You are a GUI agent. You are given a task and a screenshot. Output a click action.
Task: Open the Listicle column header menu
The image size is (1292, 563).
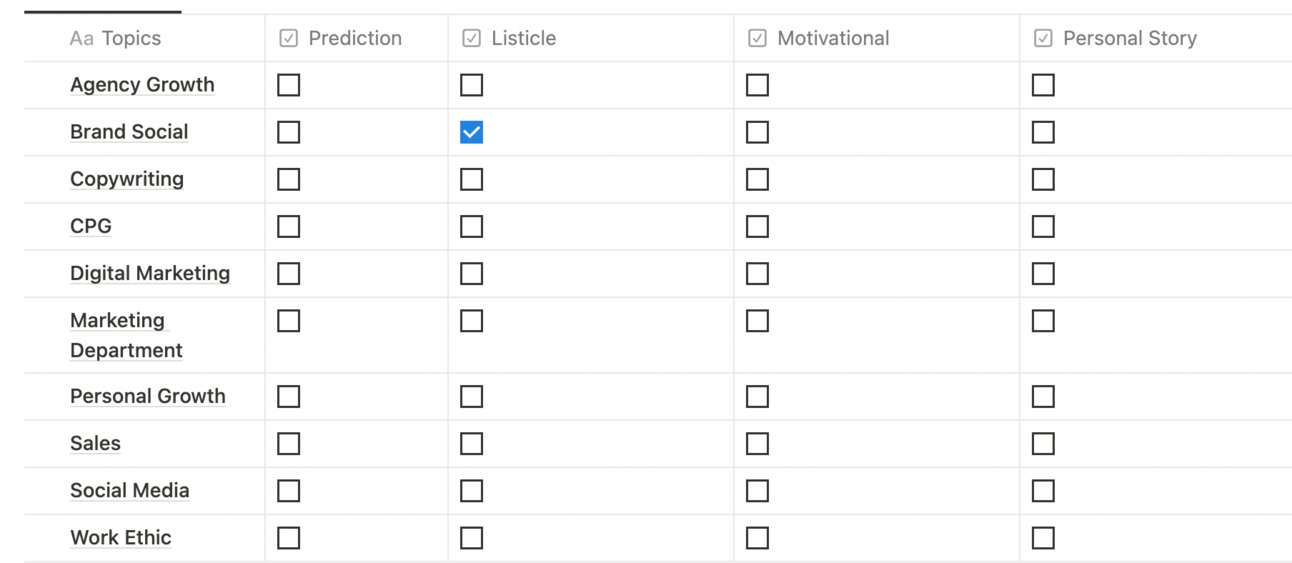pos(522,38)
